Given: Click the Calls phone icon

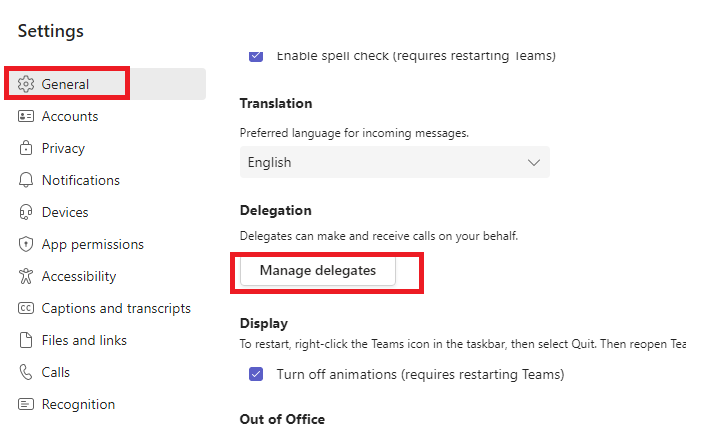Looking at the screenshot, I should 26,372.
